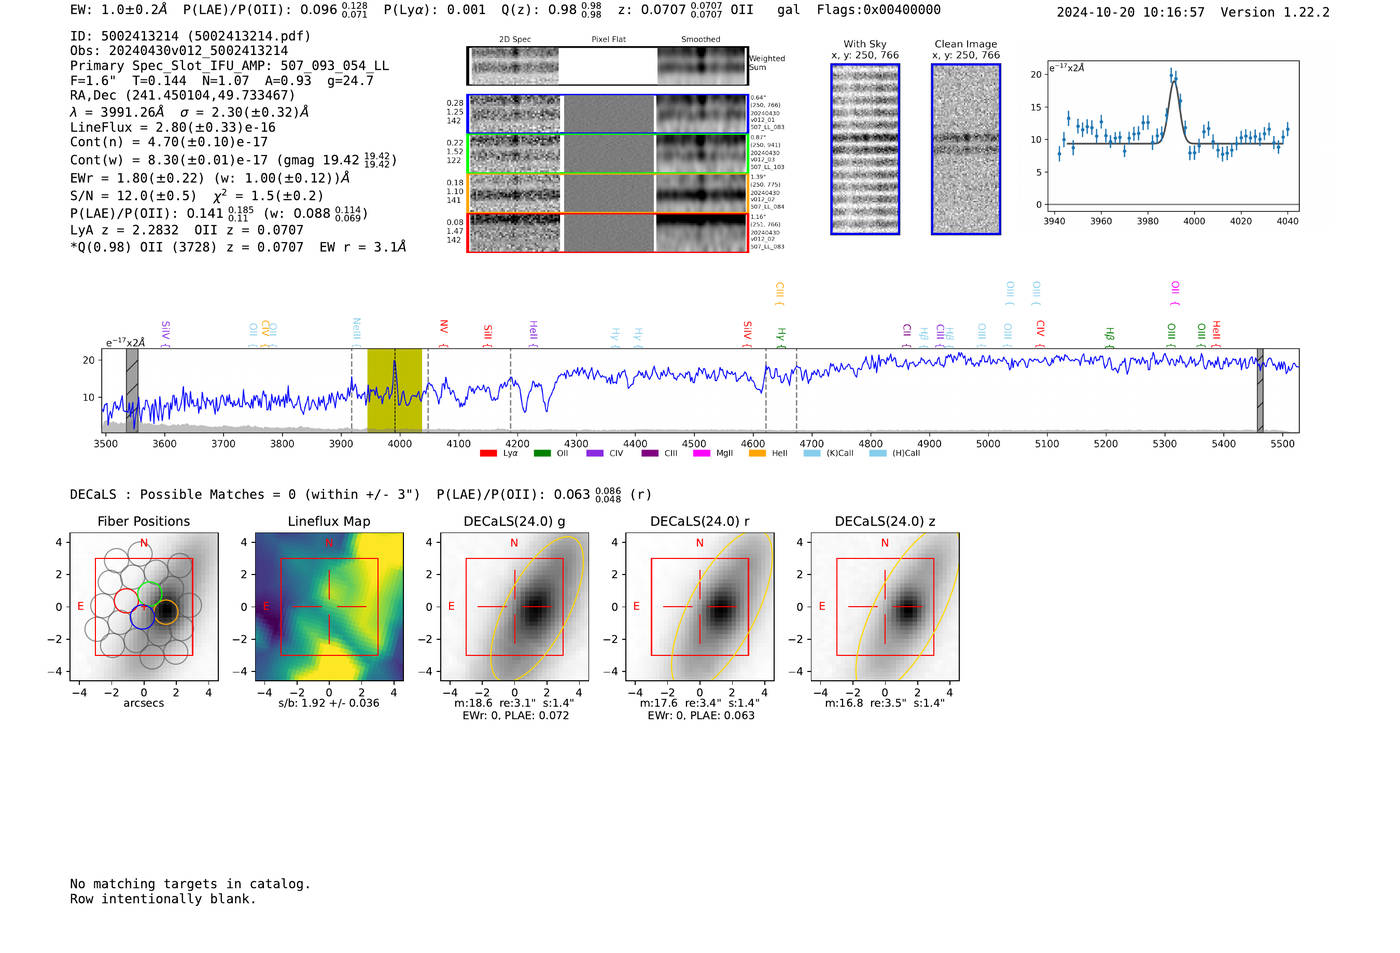Click the Weighted Sum 2D spectrum strip
The image size is (1400, 953).
[607, 66]
